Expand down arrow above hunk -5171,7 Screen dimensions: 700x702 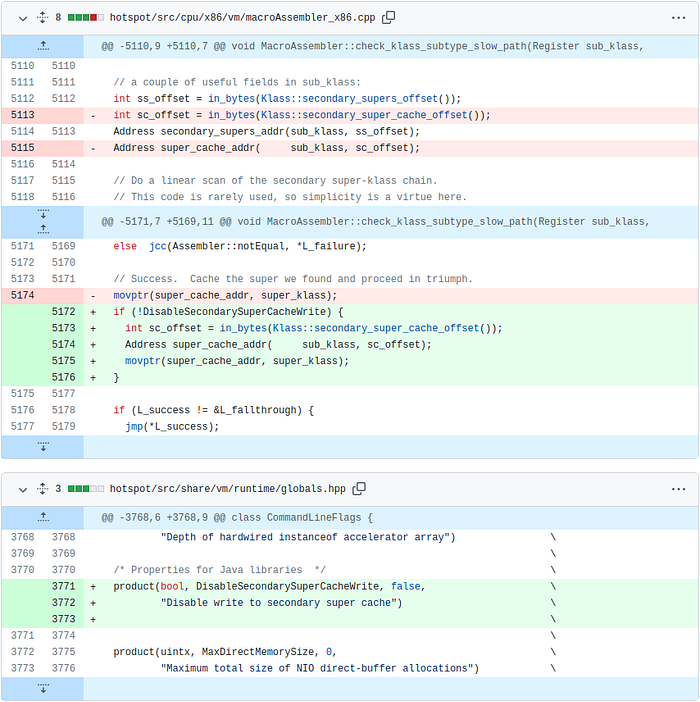click(43, 214)
